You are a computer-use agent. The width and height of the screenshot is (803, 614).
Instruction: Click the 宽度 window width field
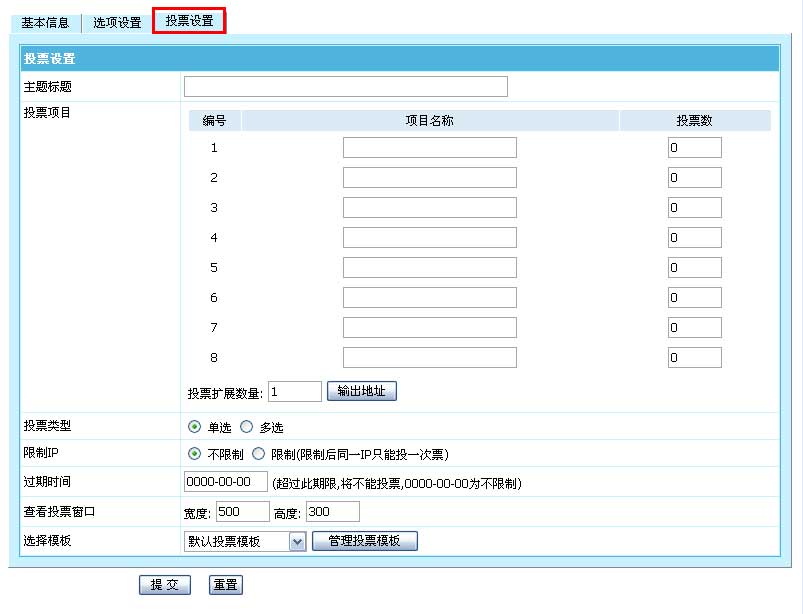pos(242,512)
